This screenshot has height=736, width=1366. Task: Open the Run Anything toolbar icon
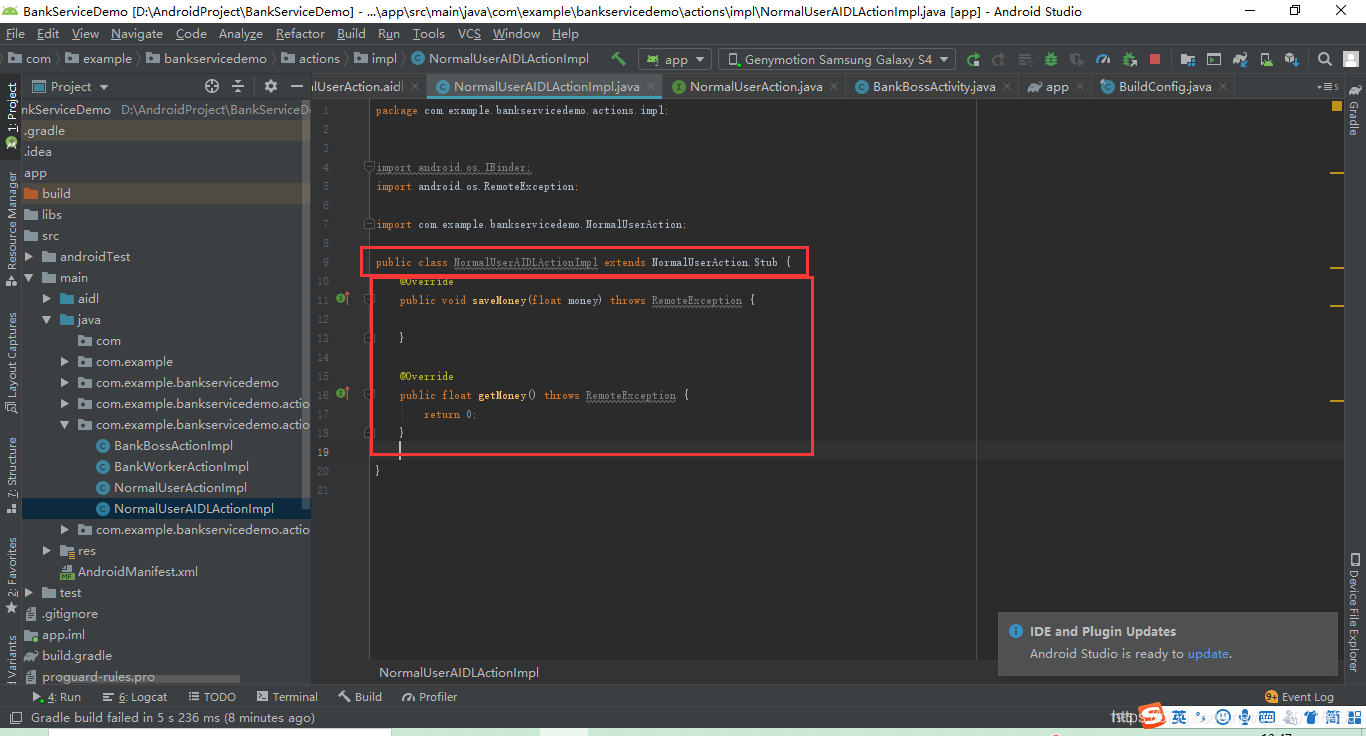tap(1214, 59)
